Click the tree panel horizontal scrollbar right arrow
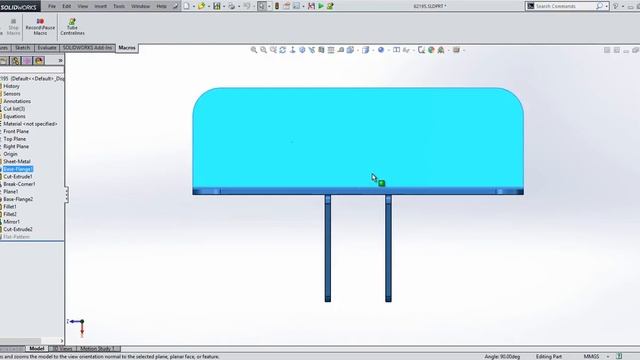Screen dimensions: 640x360 (62, 341)
